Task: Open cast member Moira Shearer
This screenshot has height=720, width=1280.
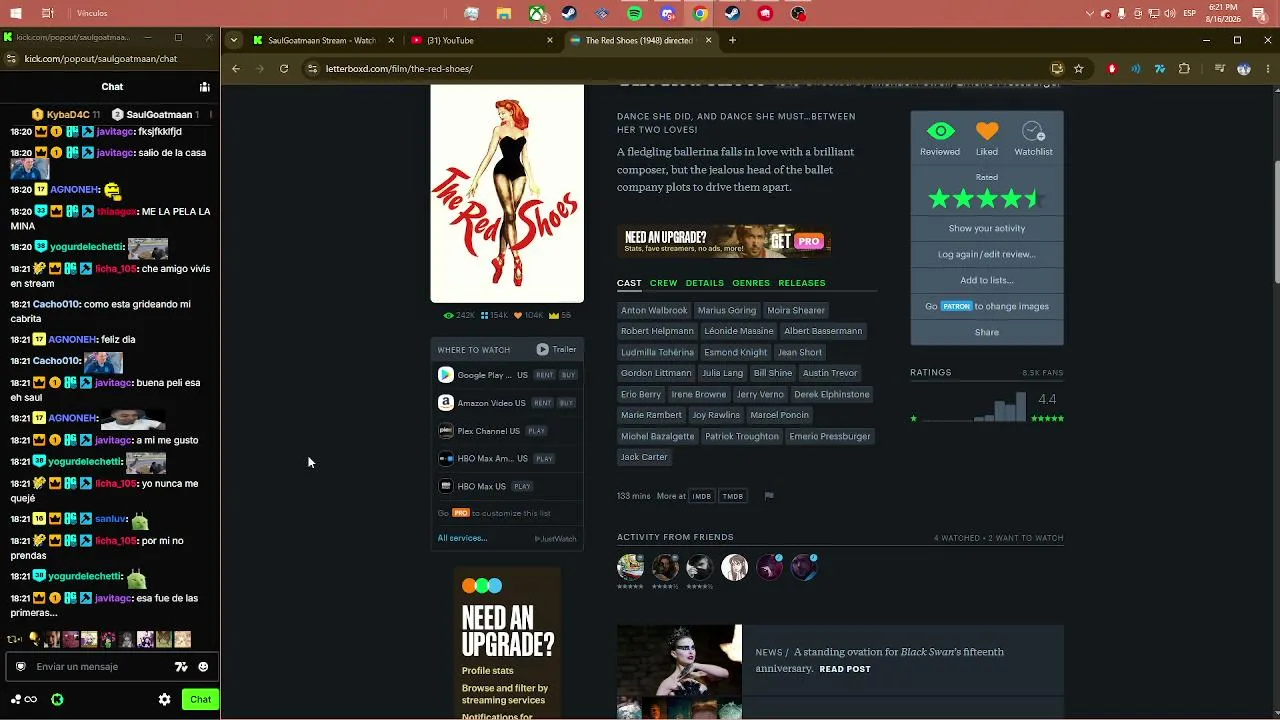Action: tap(796, 311)
